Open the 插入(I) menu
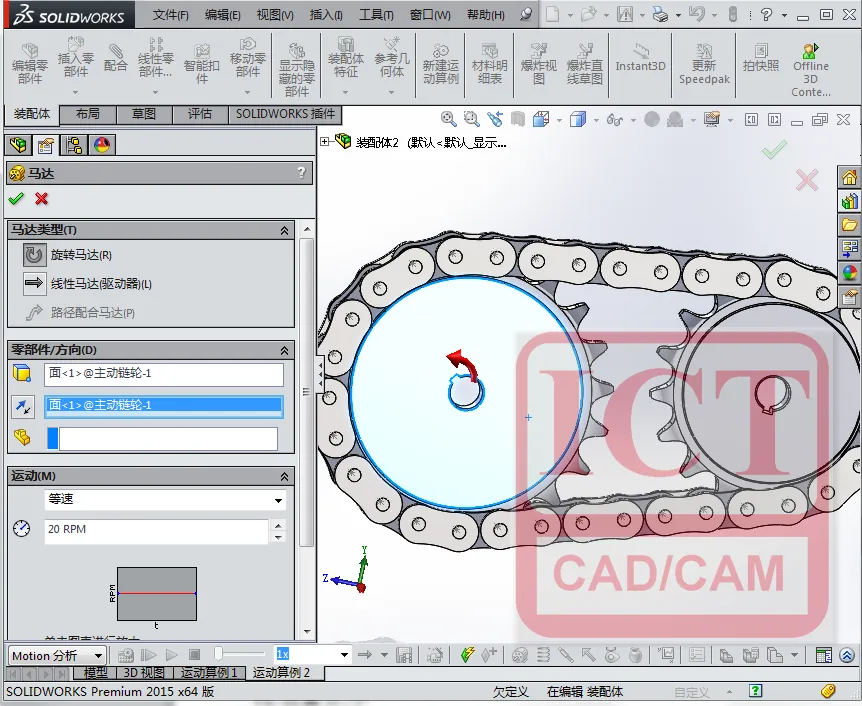This screenshot has height=706, width=862. point(326,15)
